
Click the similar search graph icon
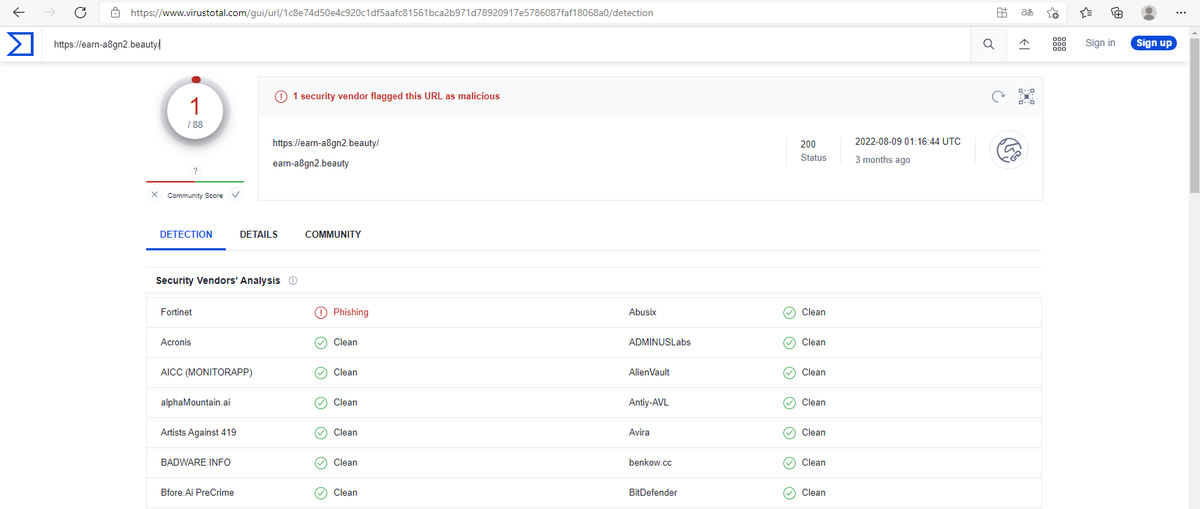(x=1026, y=97)
